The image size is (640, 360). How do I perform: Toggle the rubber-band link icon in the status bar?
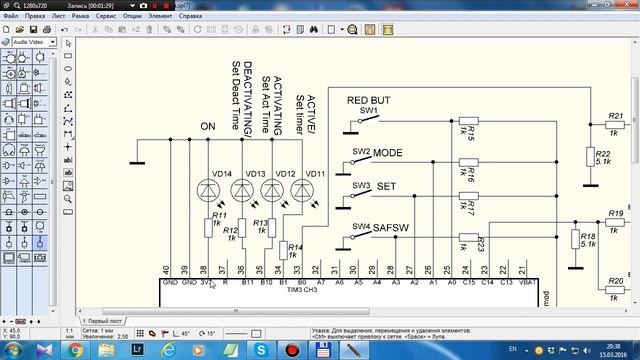152,333
